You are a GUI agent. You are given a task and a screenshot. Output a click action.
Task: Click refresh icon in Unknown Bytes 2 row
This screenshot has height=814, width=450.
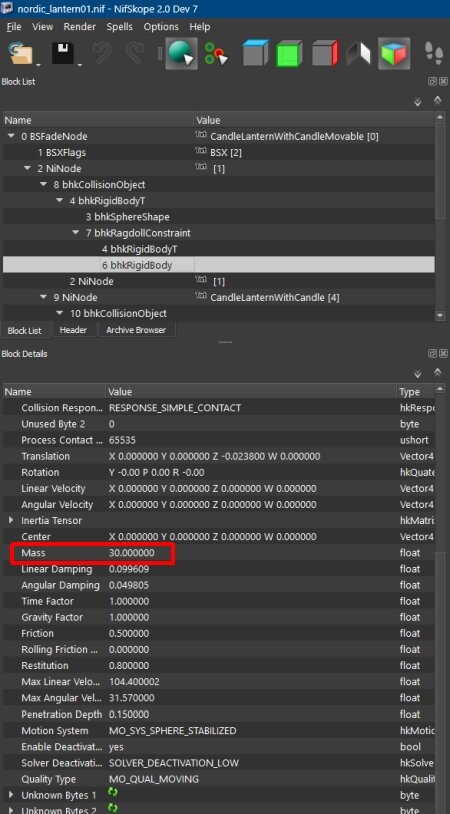(x=113, y=809)
